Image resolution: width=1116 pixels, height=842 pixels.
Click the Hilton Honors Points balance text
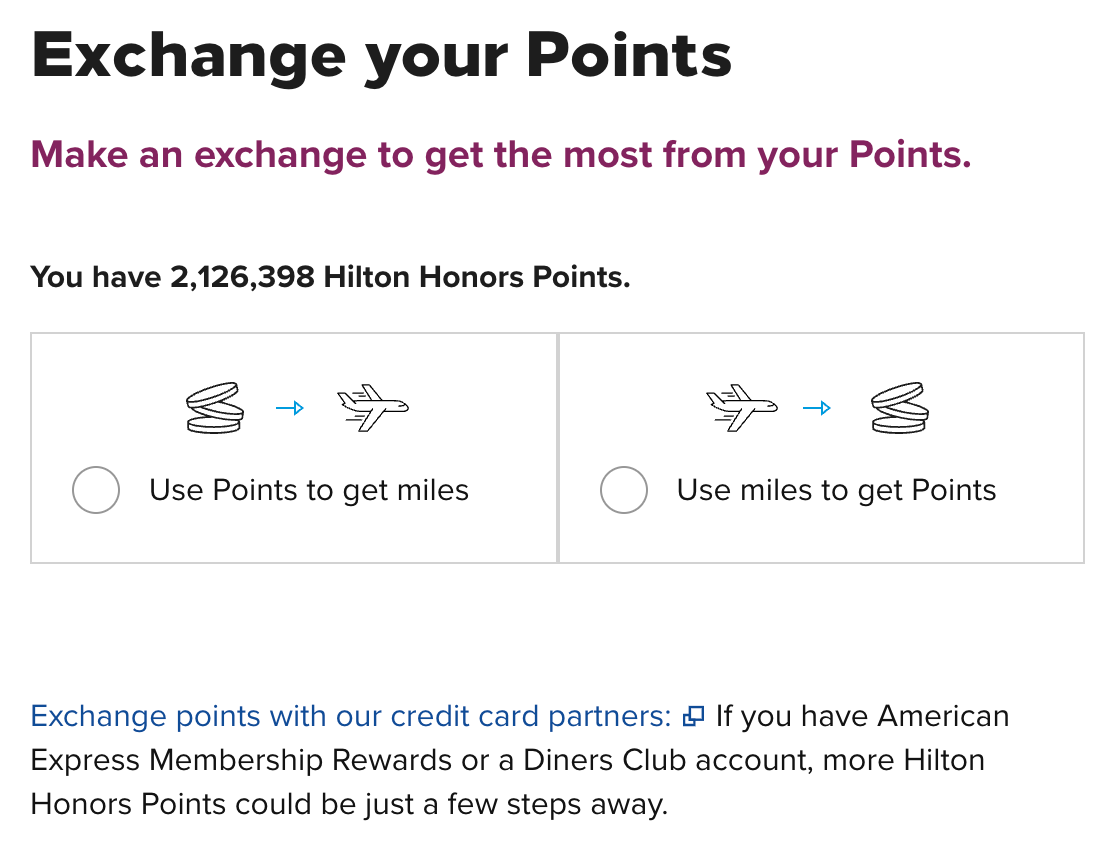[x=330, y=276]
